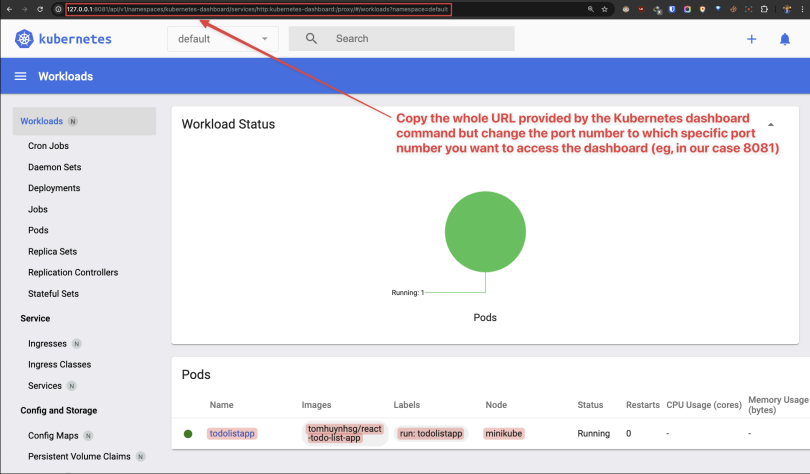
Task: Open the cookie extension icon
Action: pyautogui.click(x=733, y=9)
